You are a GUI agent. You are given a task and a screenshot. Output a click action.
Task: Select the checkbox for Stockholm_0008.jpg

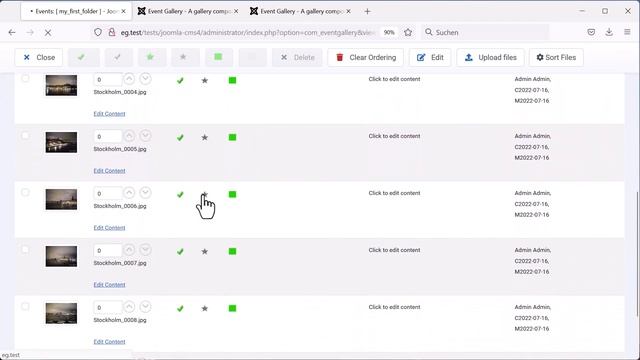click(25, 307)
